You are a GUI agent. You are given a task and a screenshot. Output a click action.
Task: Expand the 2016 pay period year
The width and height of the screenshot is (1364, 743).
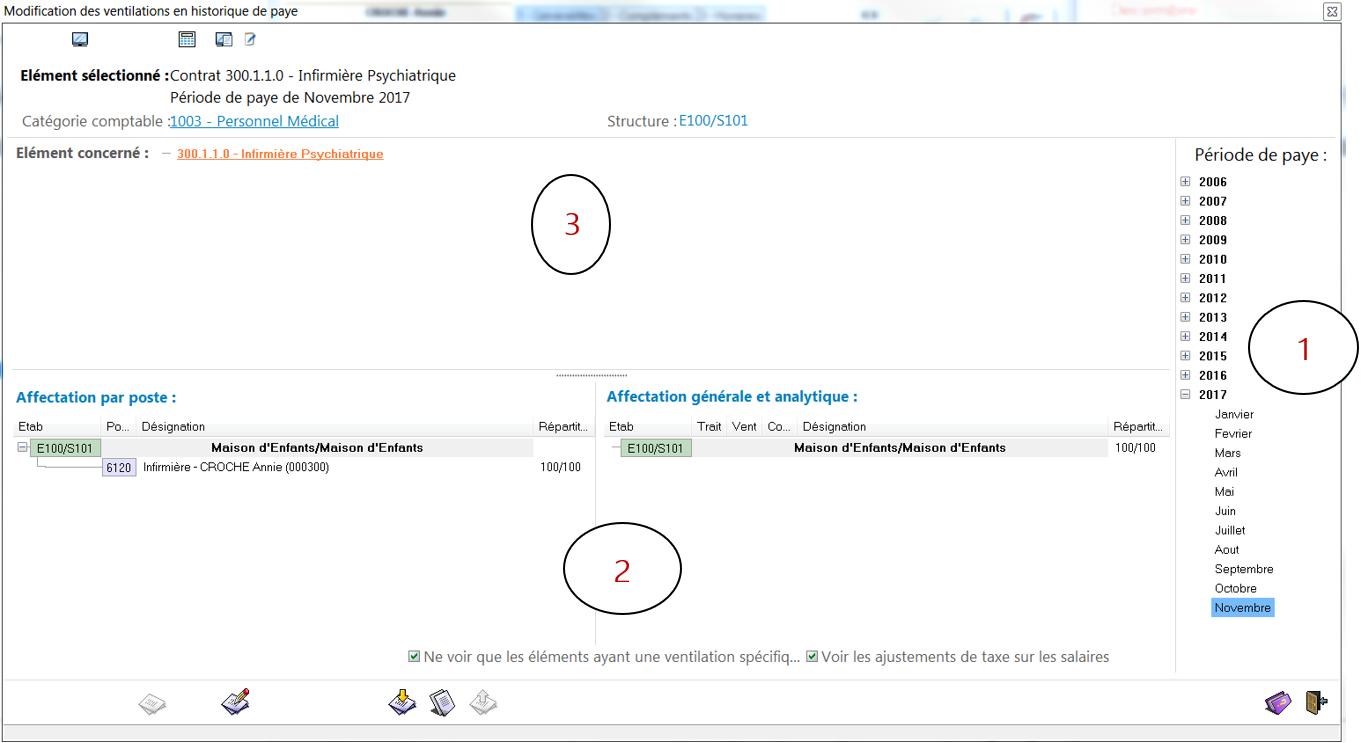1185,375
